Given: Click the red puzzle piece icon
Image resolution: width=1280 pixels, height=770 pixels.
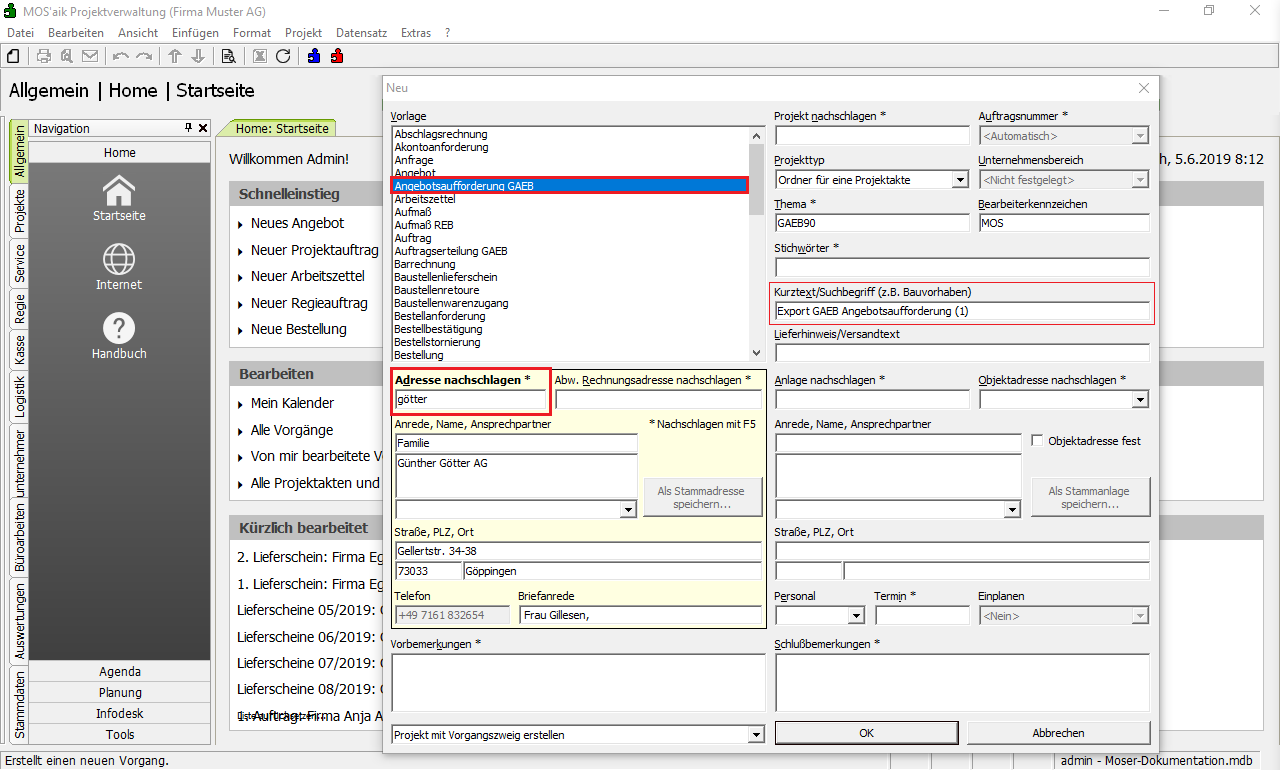Looking at the screenshot, I should 337,56.
